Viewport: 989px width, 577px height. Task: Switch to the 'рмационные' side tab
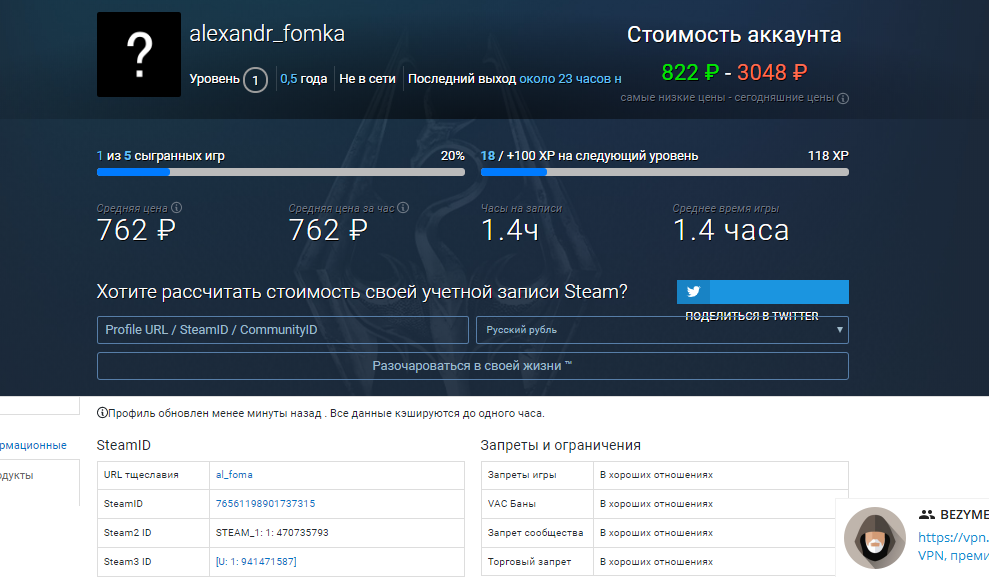(33, 445)
